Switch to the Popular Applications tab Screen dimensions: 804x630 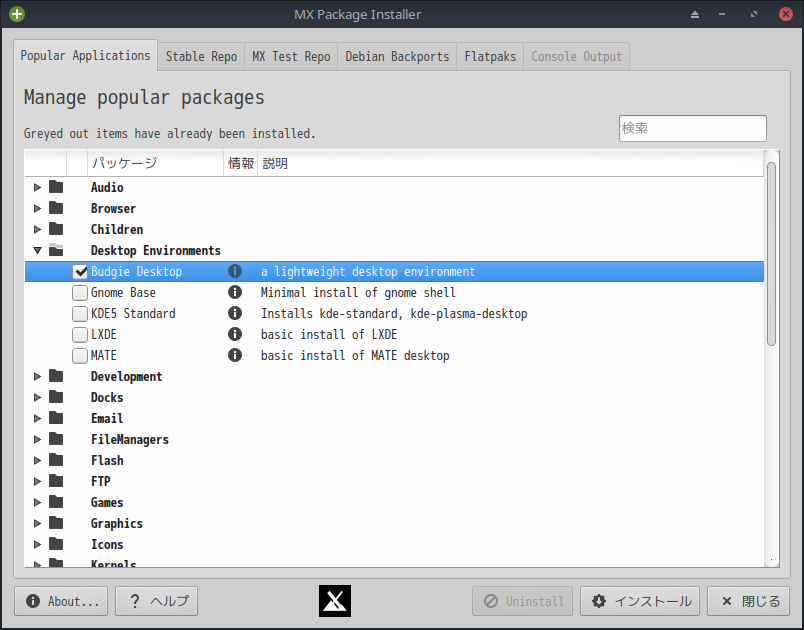click(85, 55)
